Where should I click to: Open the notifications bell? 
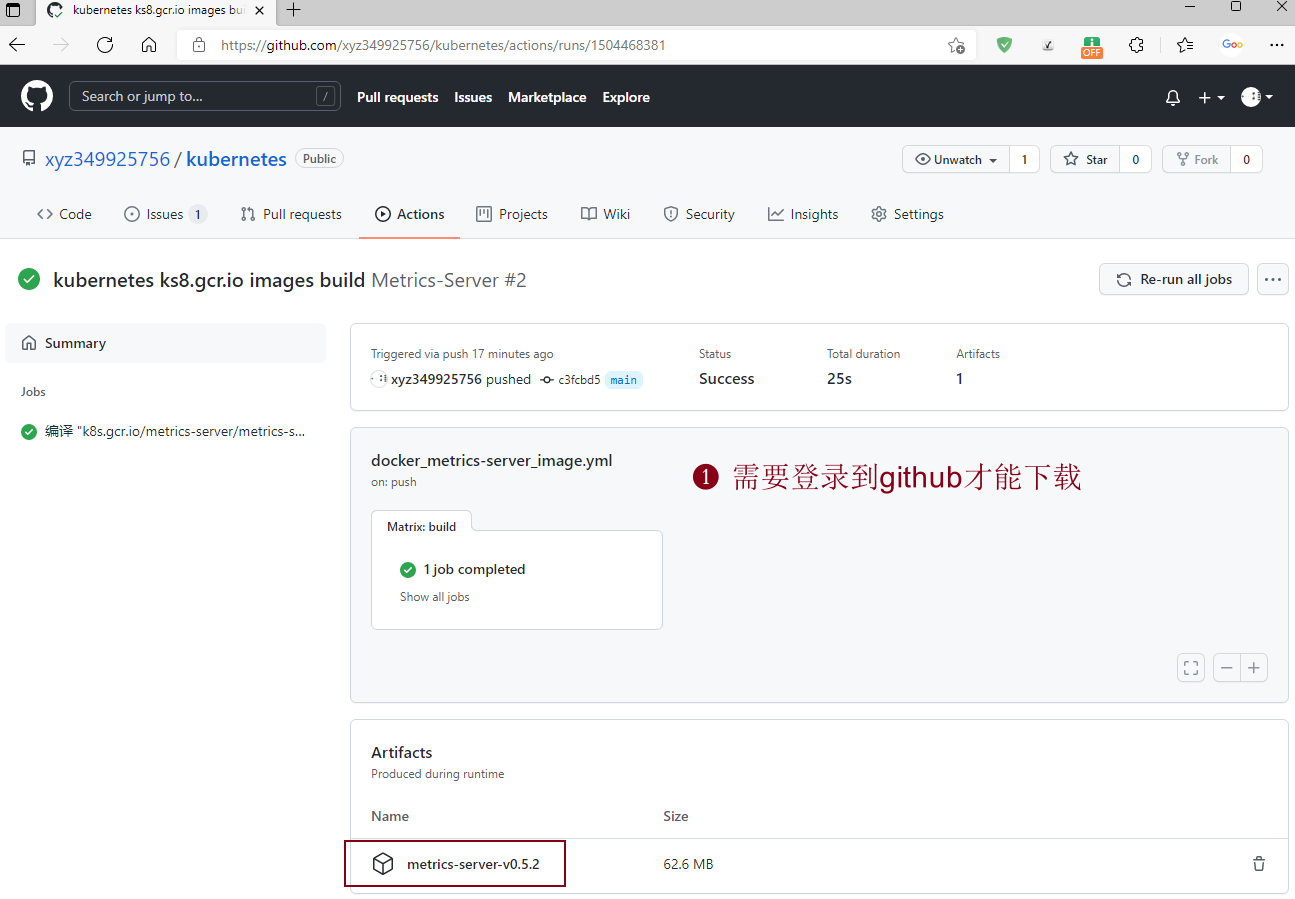tap(1173, 97)
